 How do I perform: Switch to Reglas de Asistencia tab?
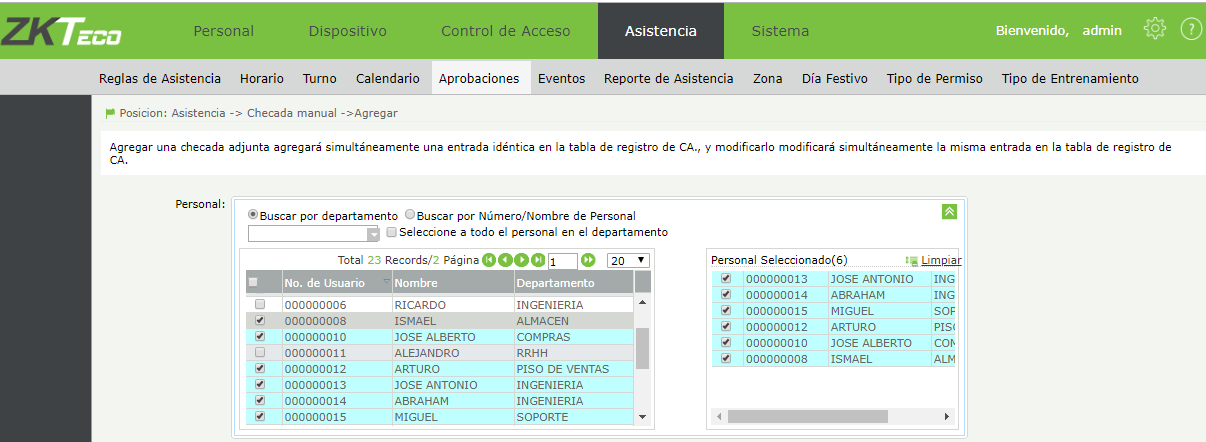click(x=160, y=78)
